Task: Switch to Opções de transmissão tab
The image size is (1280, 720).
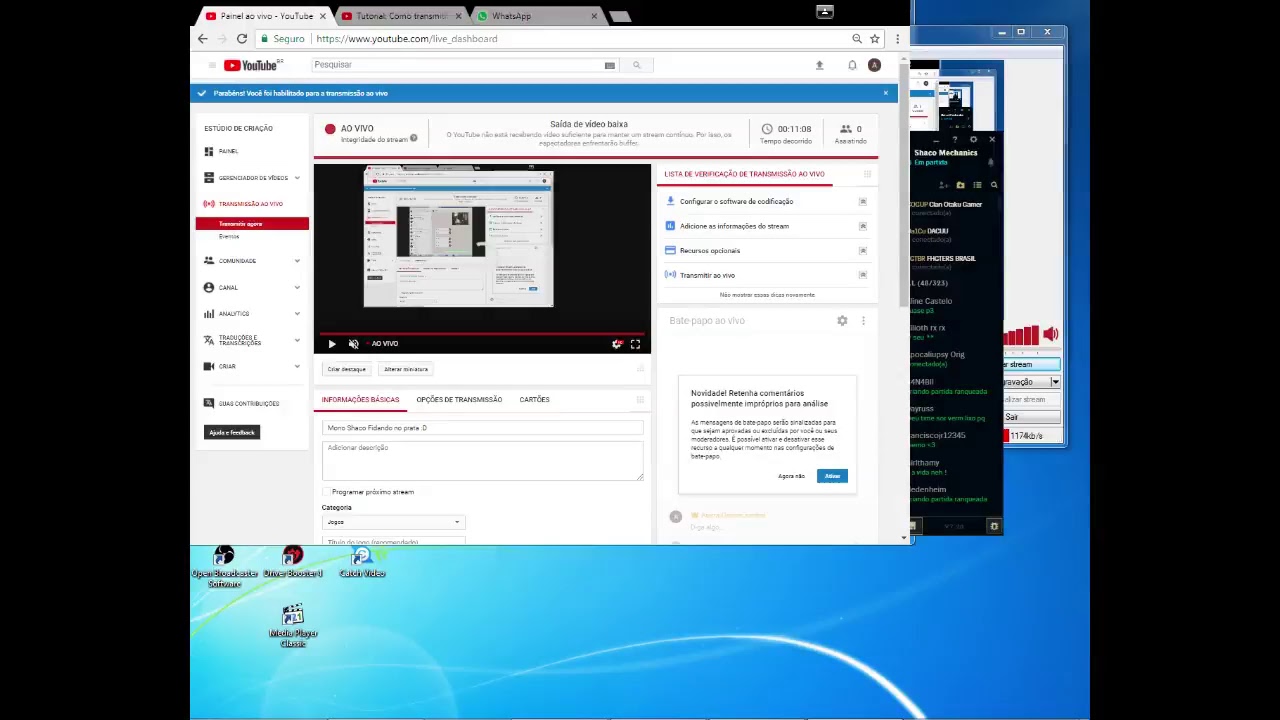Action: pyautogui.click(x=459, y=399)
